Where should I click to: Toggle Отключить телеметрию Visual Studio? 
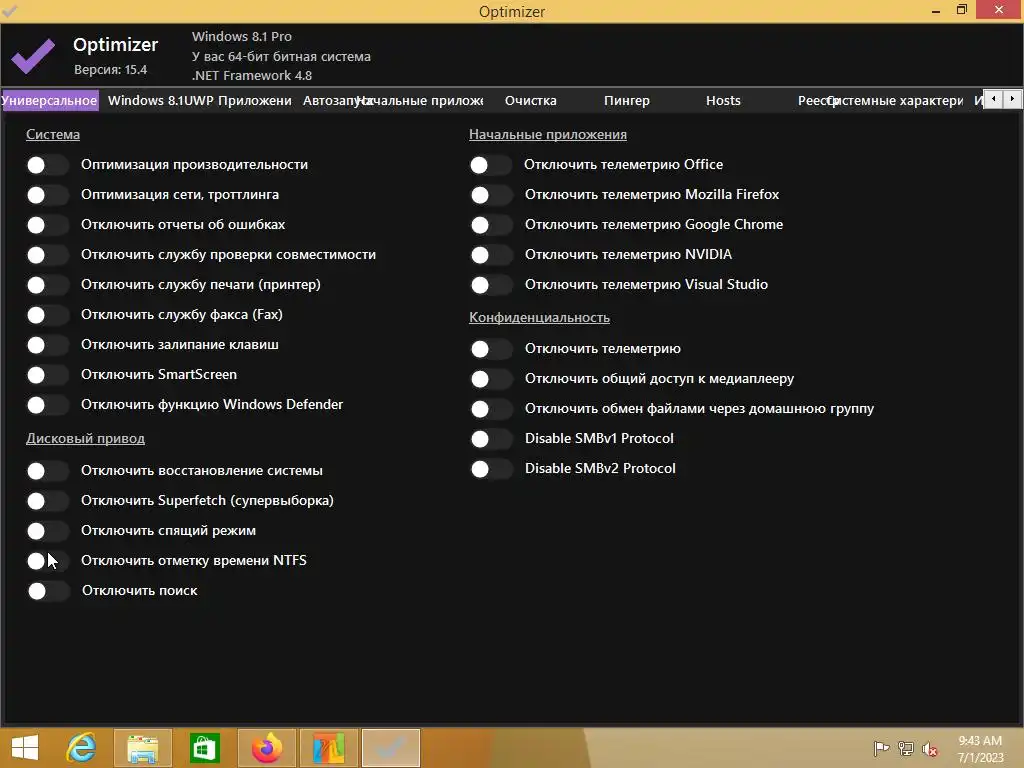click(x=491, y=285)
